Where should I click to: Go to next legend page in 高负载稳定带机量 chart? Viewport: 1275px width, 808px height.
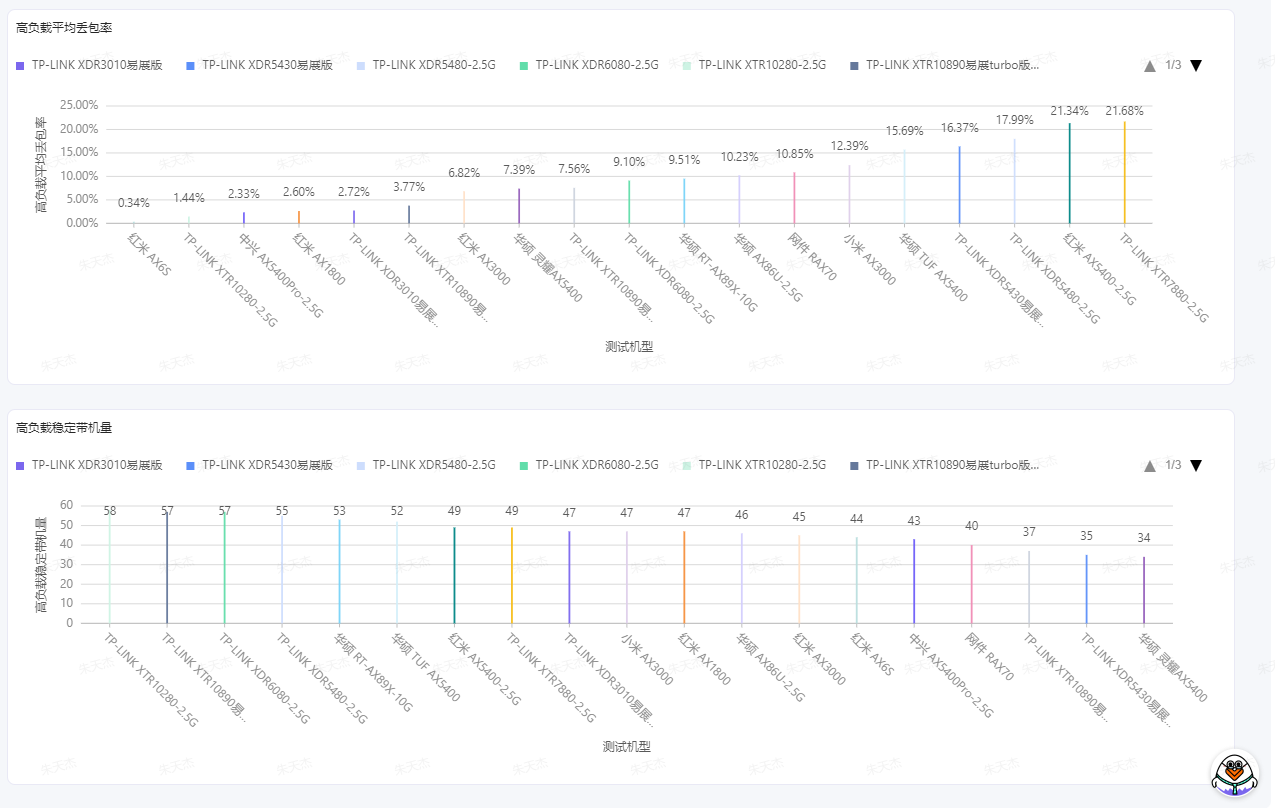pyautogui.click(x=1196, y=465)
